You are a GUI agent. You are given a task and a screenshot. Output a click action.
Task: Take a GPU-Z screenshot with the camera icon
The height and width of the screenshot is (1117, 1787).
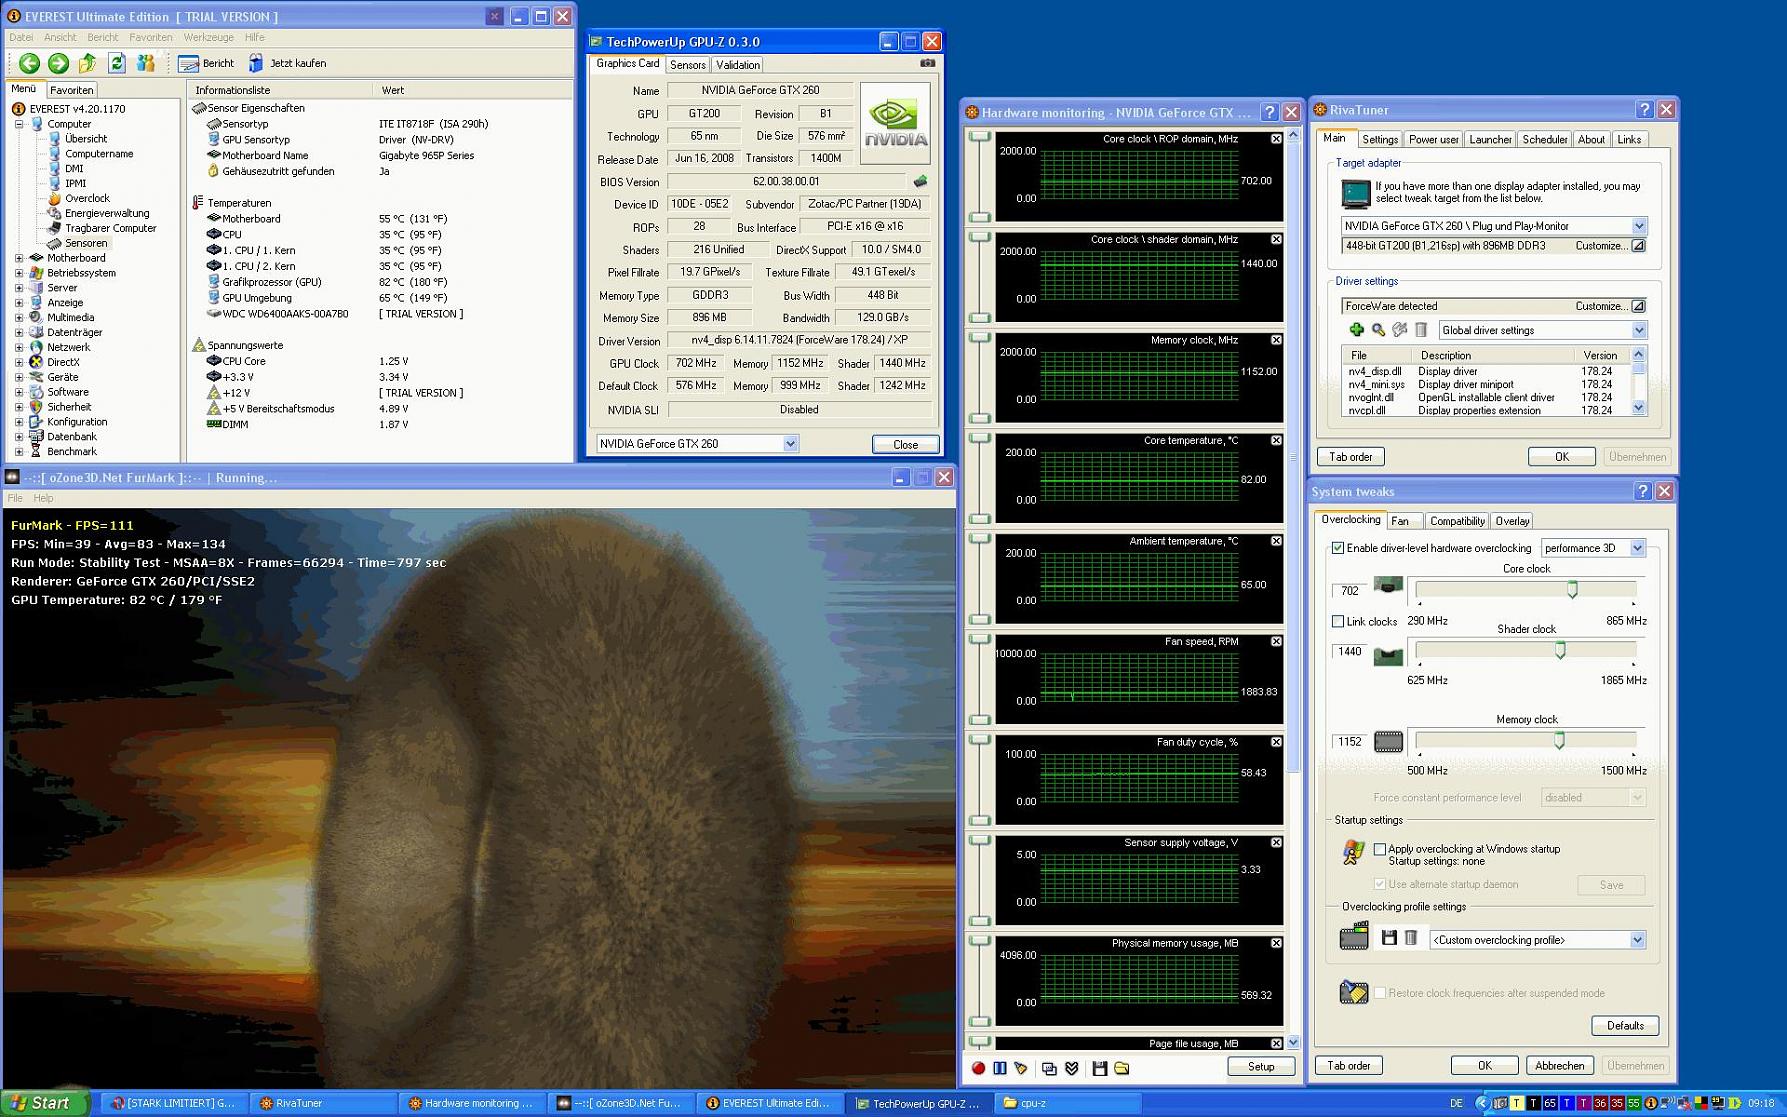pos(927,63)
